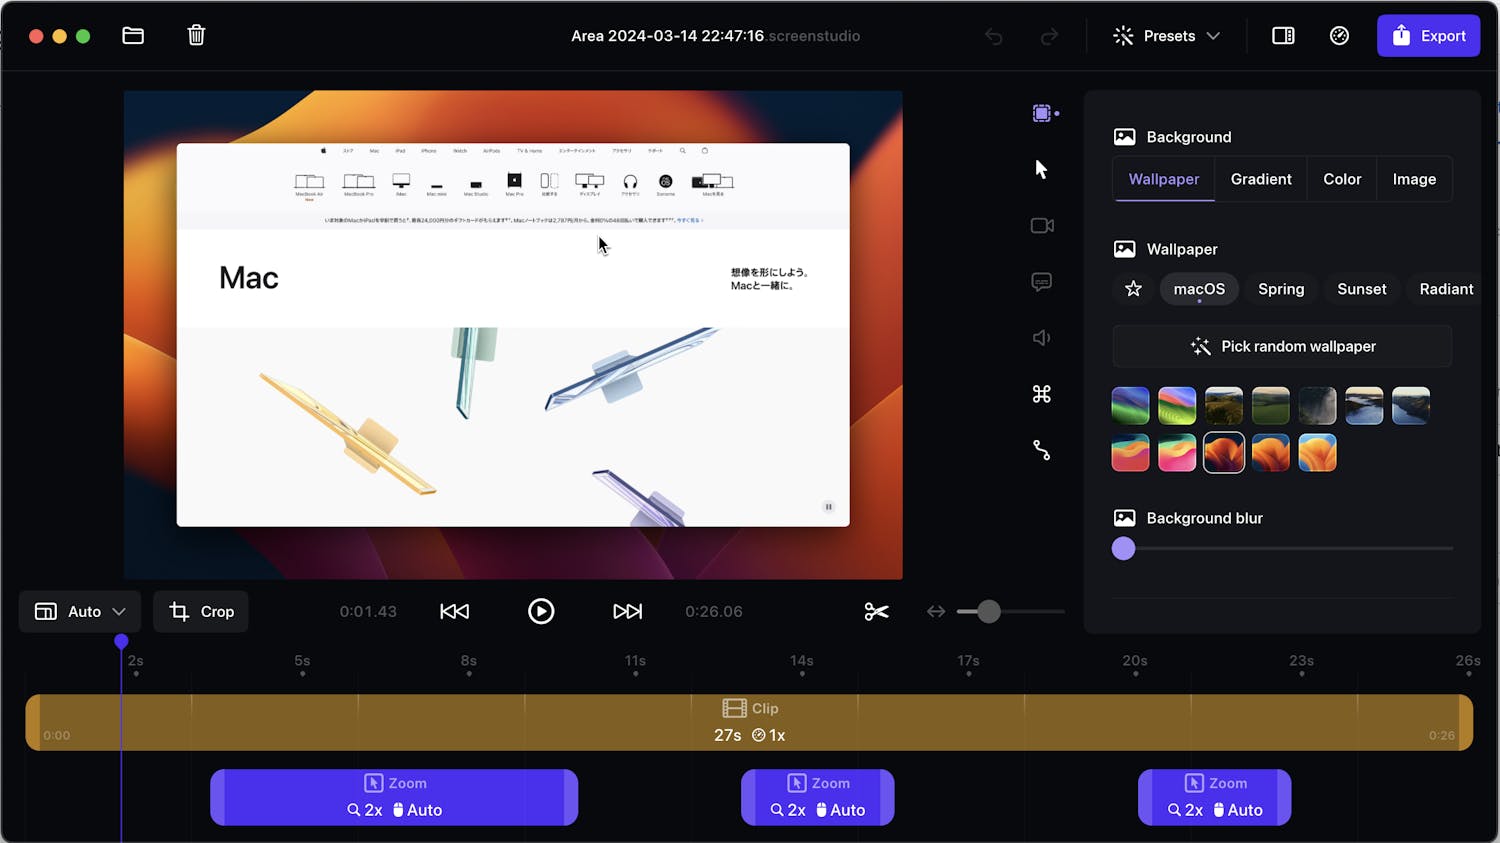This screenshot has height=843, width=1500.
Task: Switch to the Image background tab
Action: [x=1413, y=179]
